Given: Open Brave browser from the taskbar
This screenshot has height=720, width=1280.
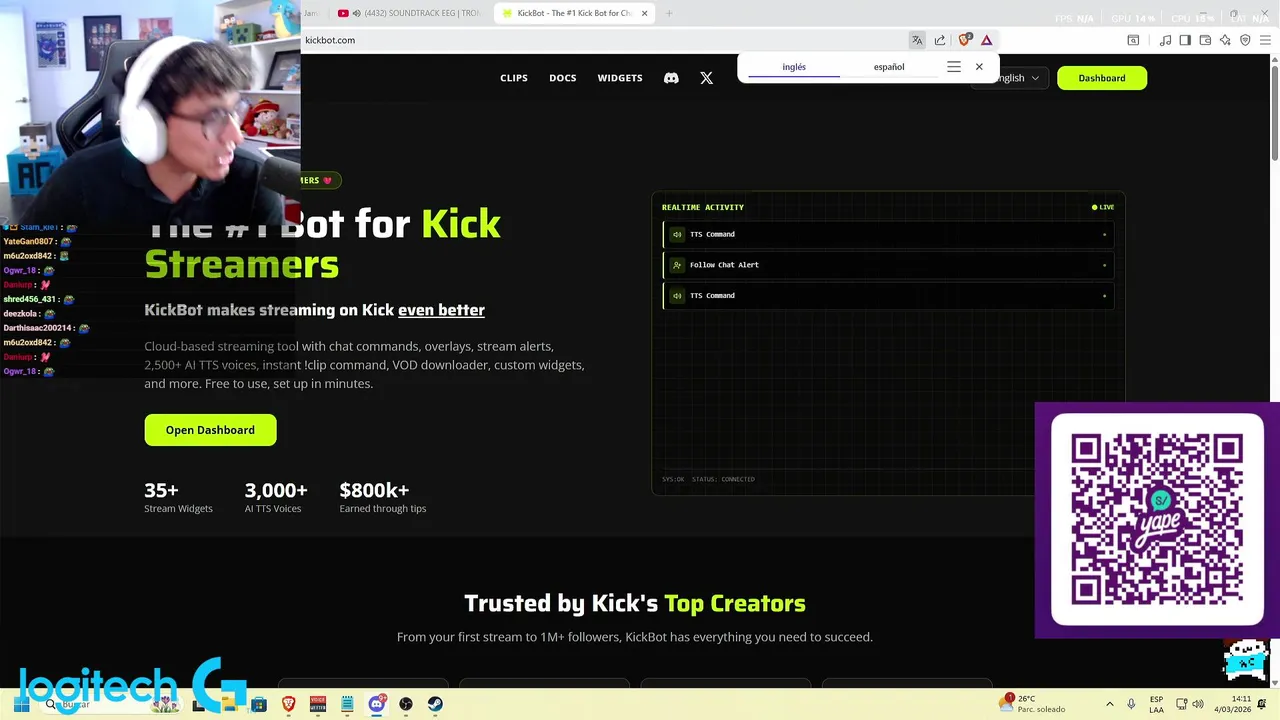Looking at the screenshot, I should pyautogui.click(x=288, y=704).
